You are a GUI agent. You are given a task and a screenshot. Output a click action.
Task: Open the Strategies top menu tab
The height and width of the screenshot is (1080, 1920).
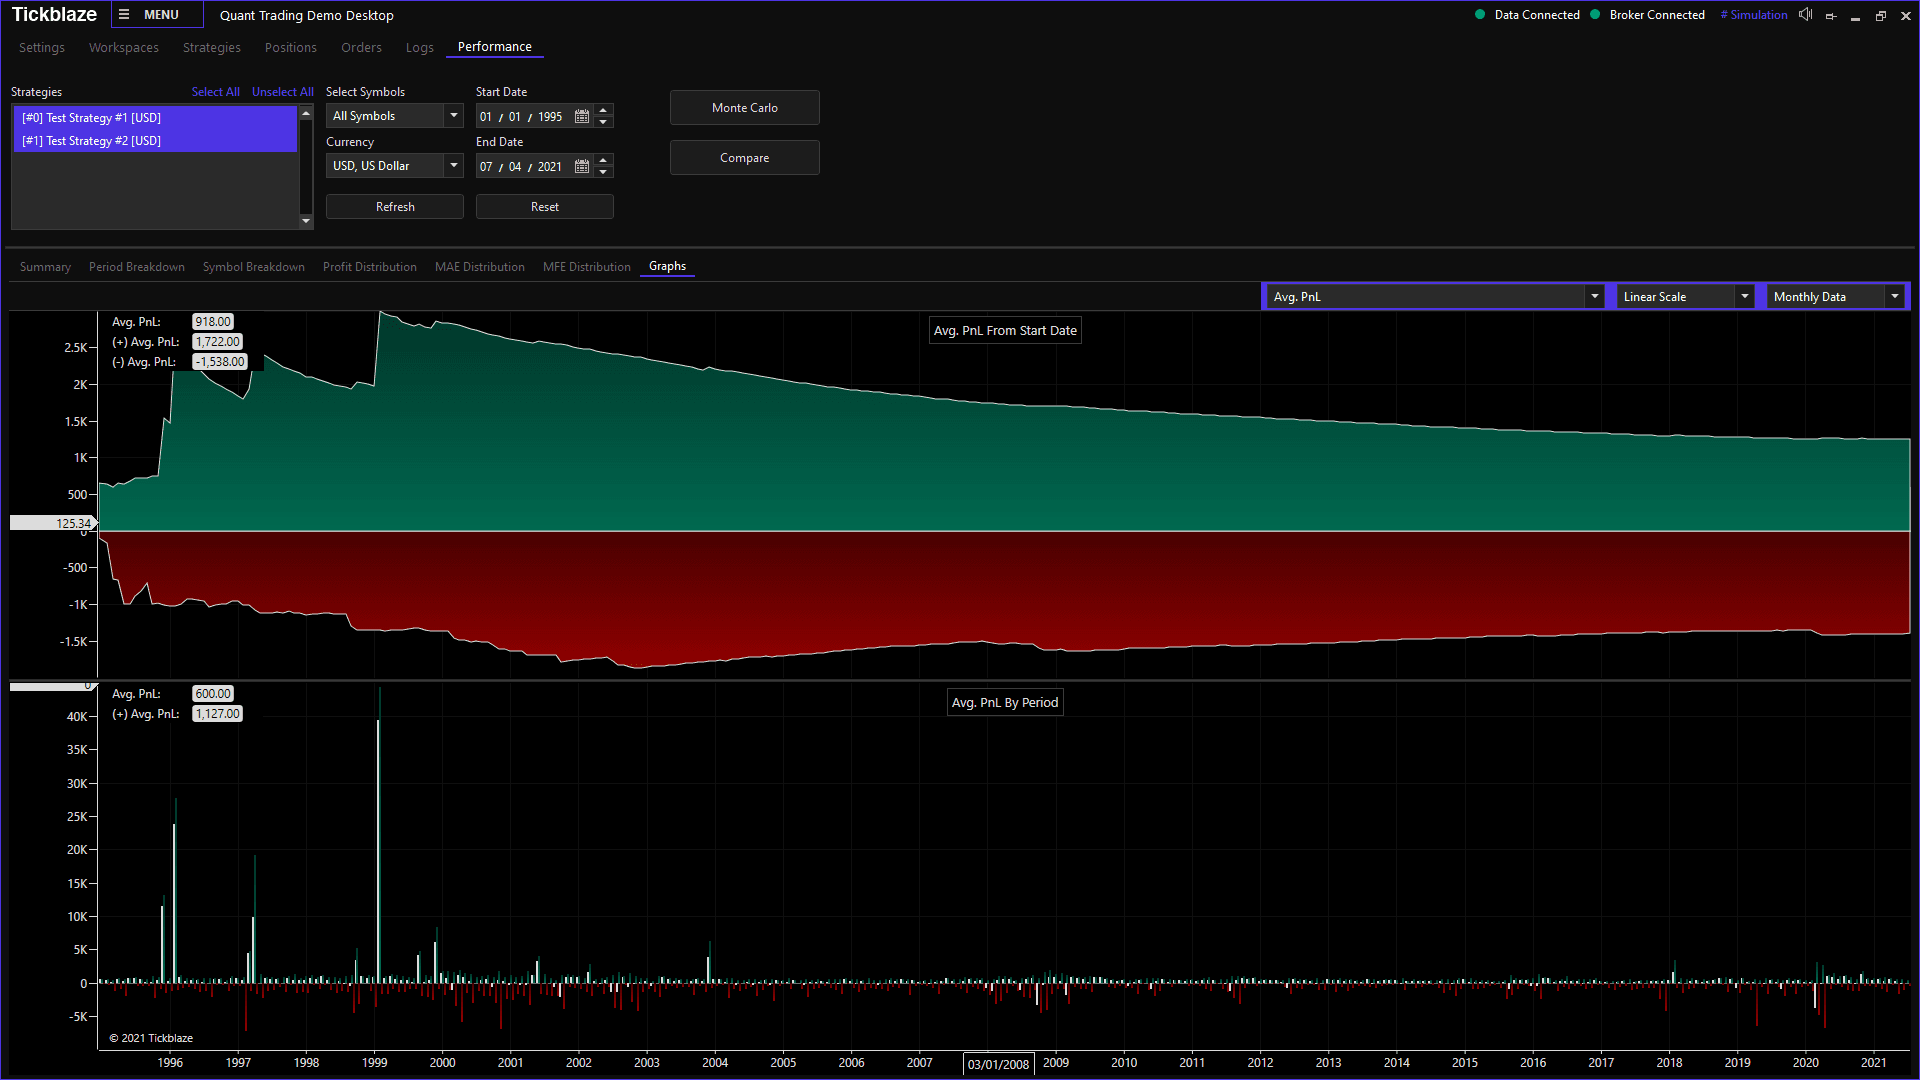click(x=211, y=48)
